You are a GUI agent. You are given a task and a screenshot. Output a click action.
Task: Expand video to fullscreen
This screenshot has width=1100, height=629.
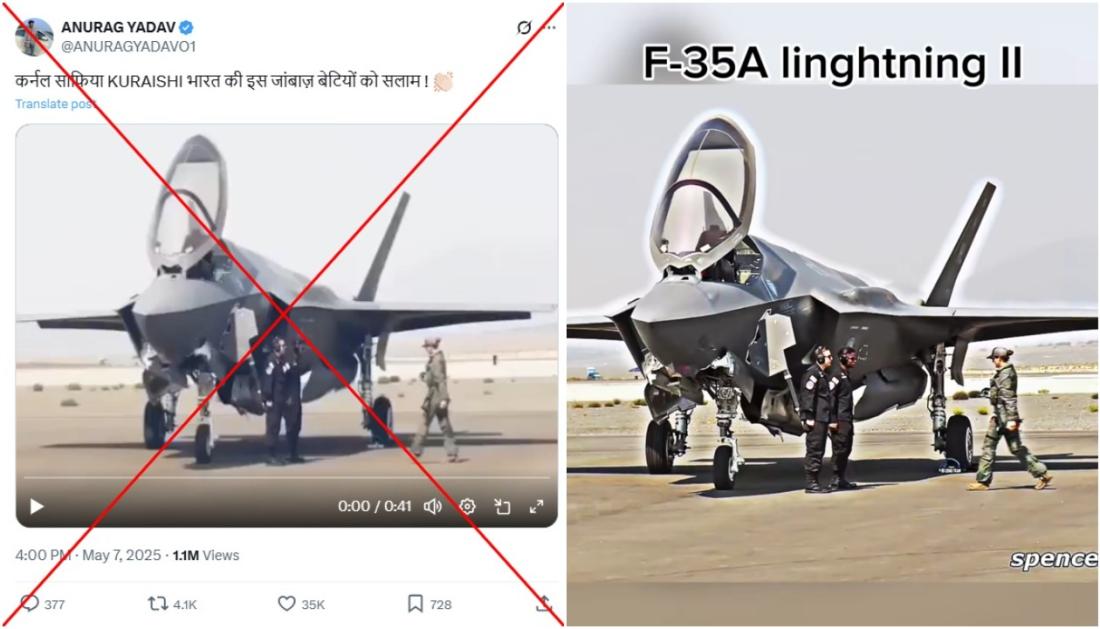tap(536, 506)
